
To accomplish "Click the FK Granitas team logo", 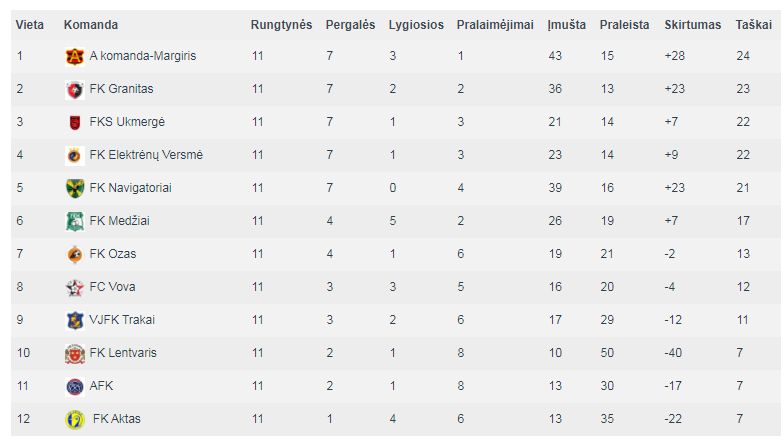I will [x=75, y=89].
